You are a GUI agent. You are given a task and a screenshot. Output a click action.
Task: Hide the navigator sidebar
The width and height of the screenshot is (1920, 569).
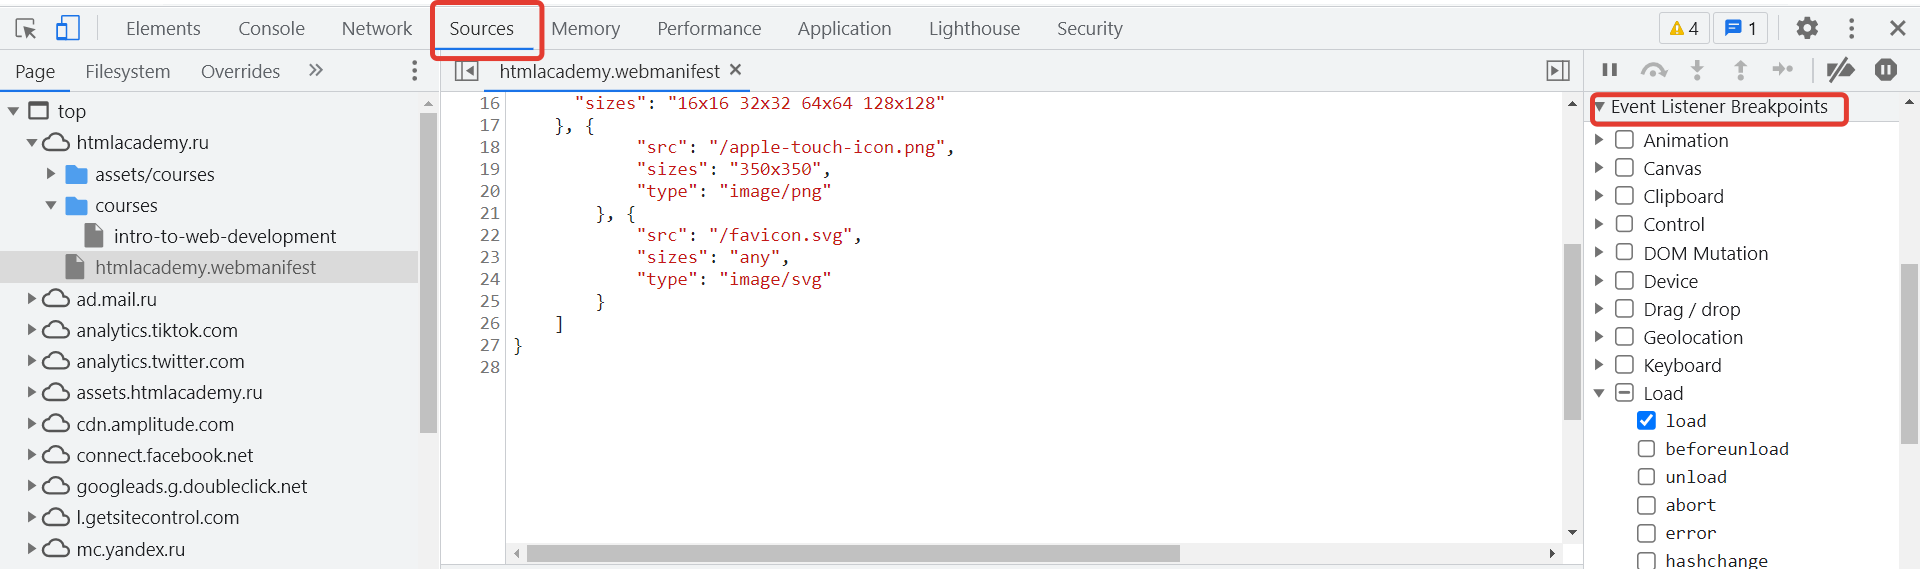(466, 71)
